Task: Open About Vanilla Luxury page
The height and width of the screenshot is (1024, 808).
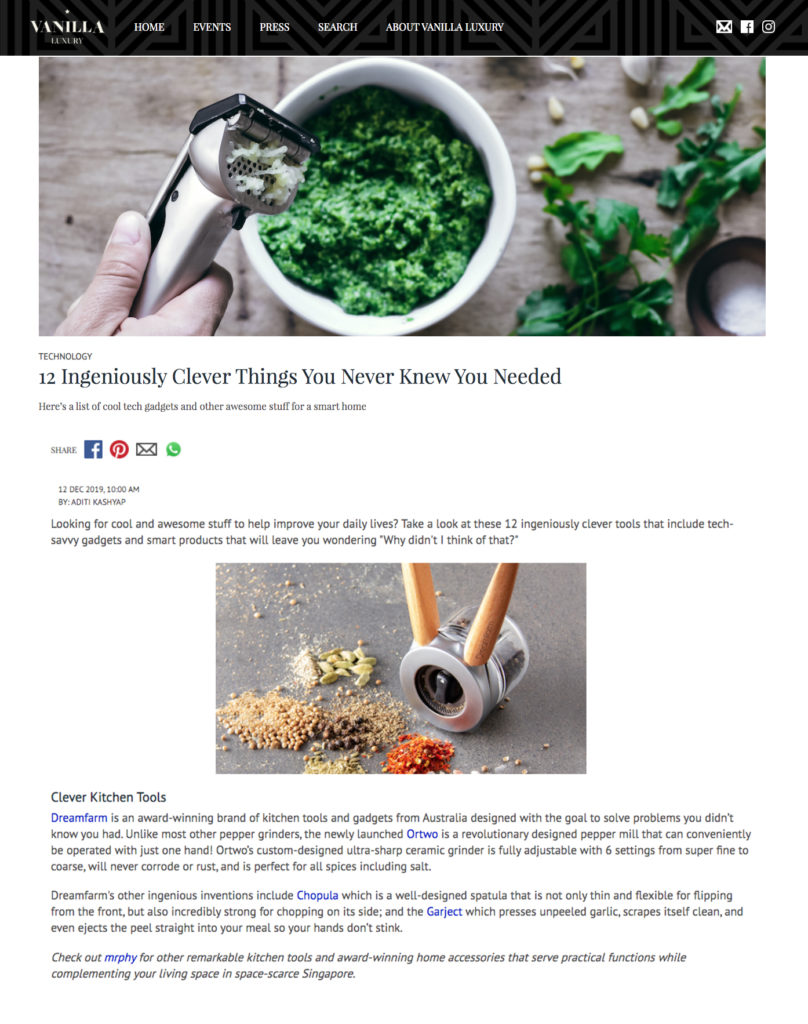Action: pos(445,27)
